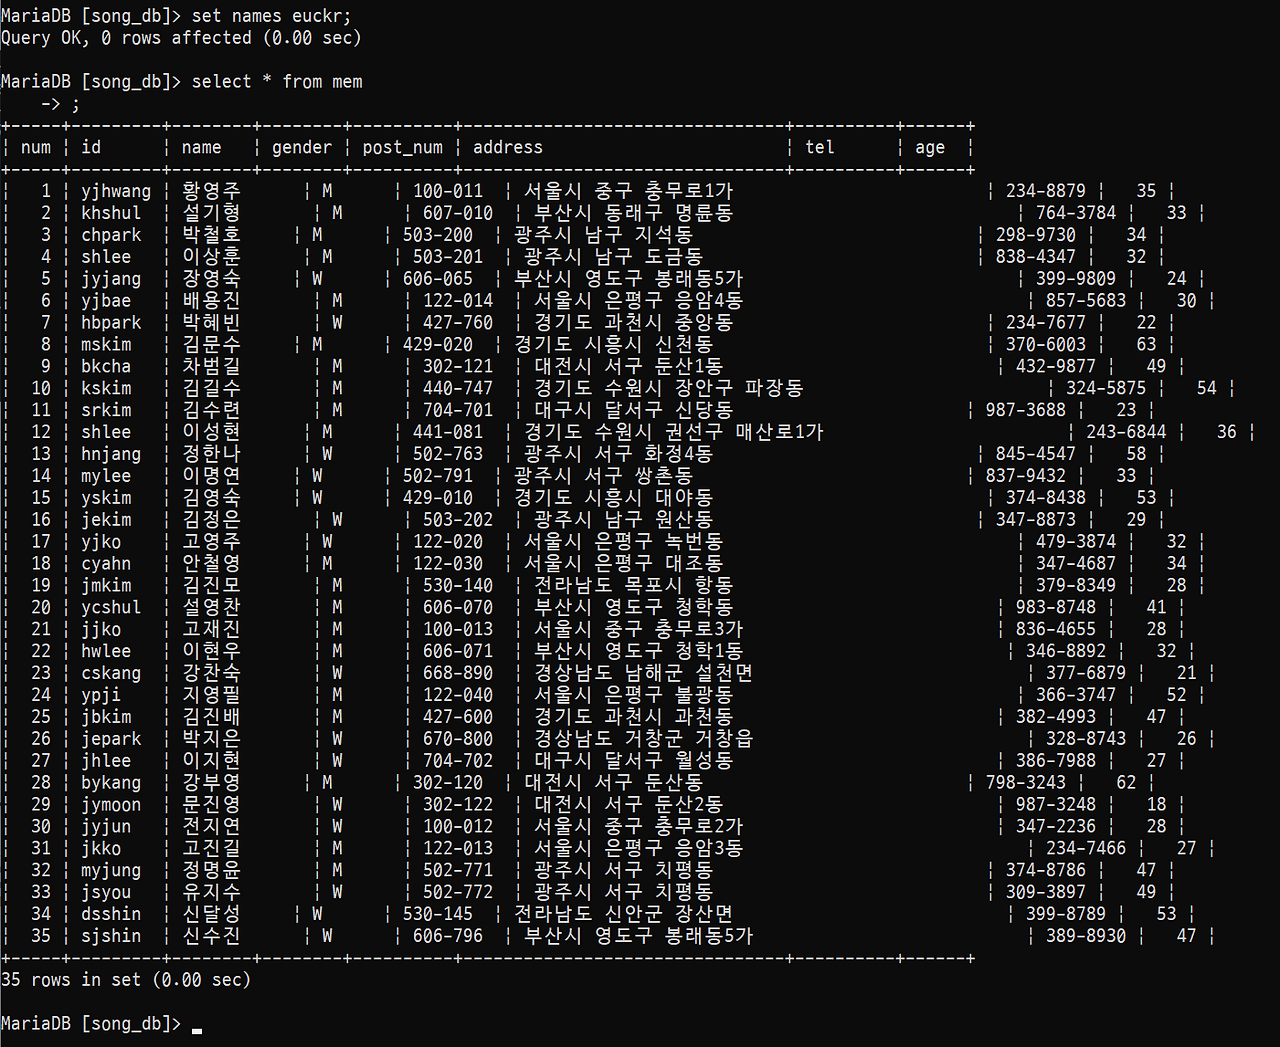Viewport: 1280px width, 1047px height.
Task: Click the 'age' column header
Action: click(929, 148)
